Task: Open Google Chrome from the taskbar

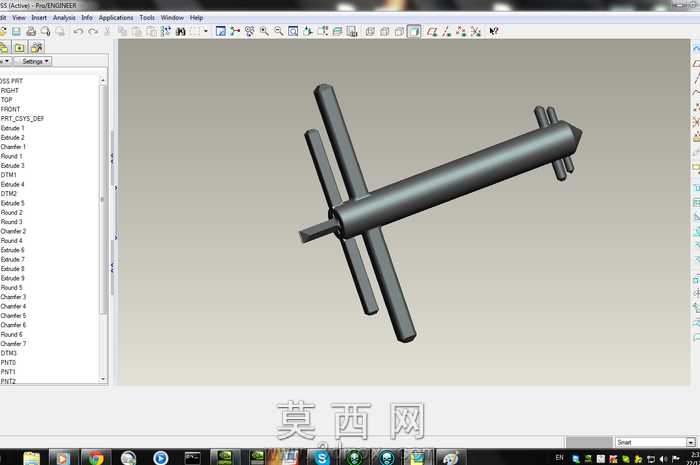Action: [96, 458]
